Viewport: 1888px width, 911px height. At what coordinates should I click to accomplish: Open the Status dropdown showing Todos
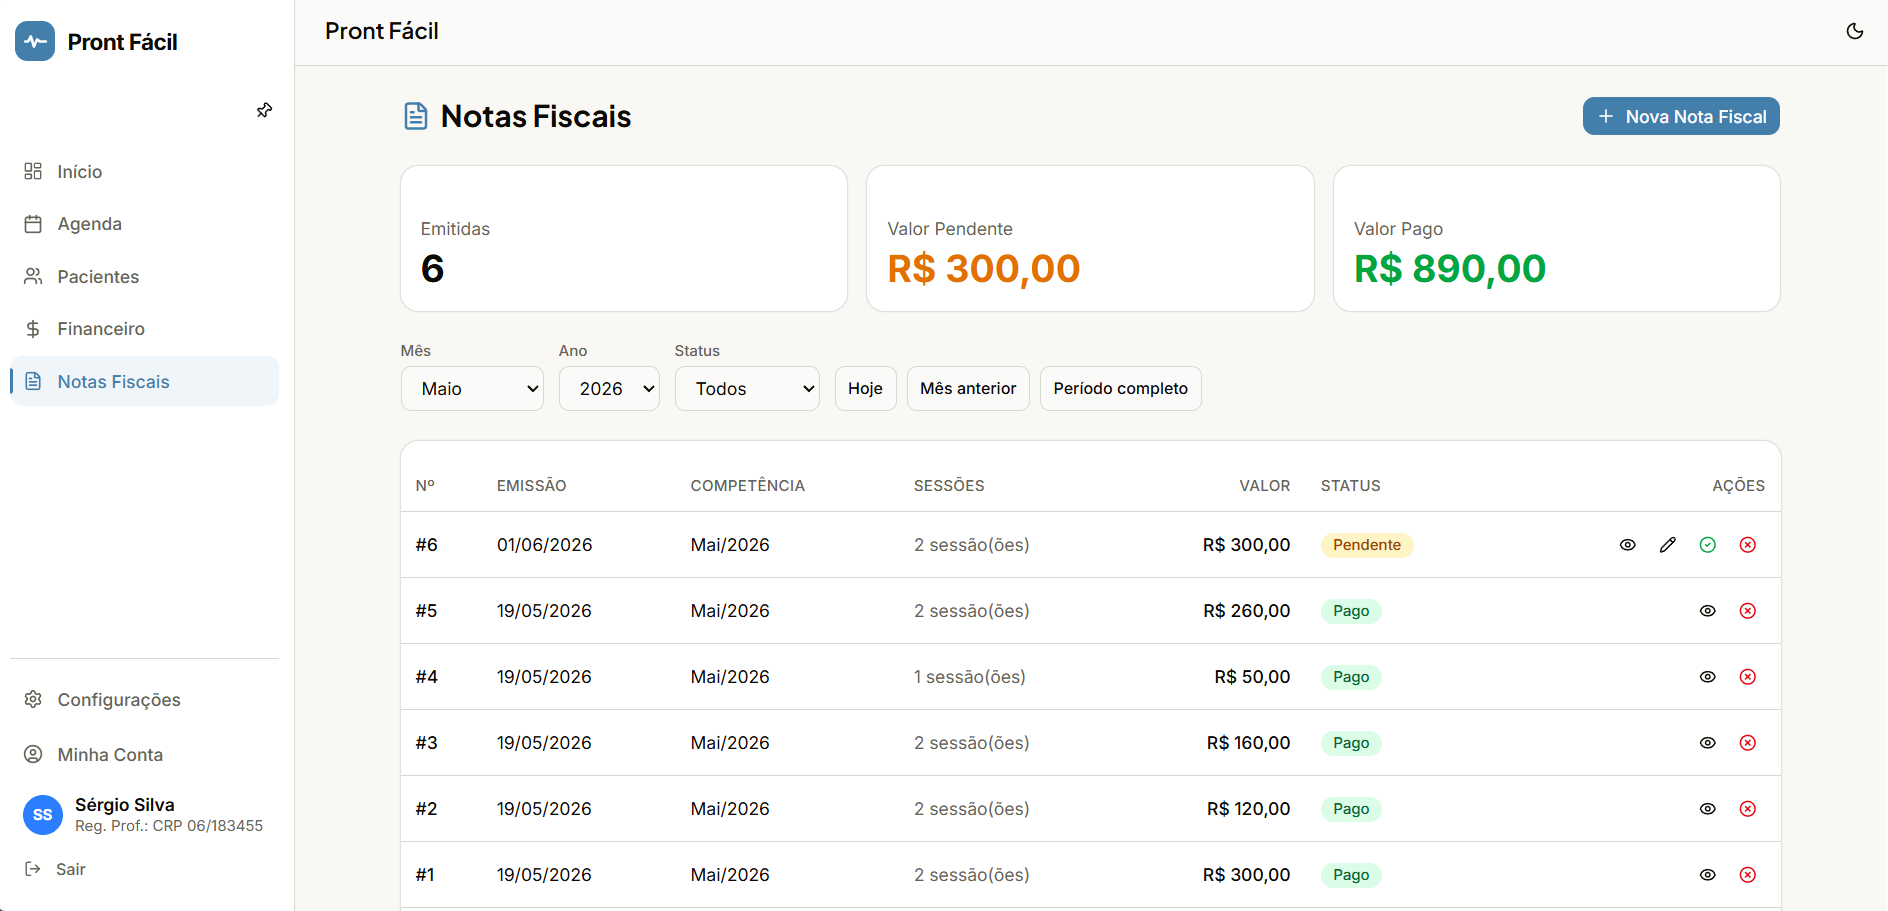click(x=747, y=389)
